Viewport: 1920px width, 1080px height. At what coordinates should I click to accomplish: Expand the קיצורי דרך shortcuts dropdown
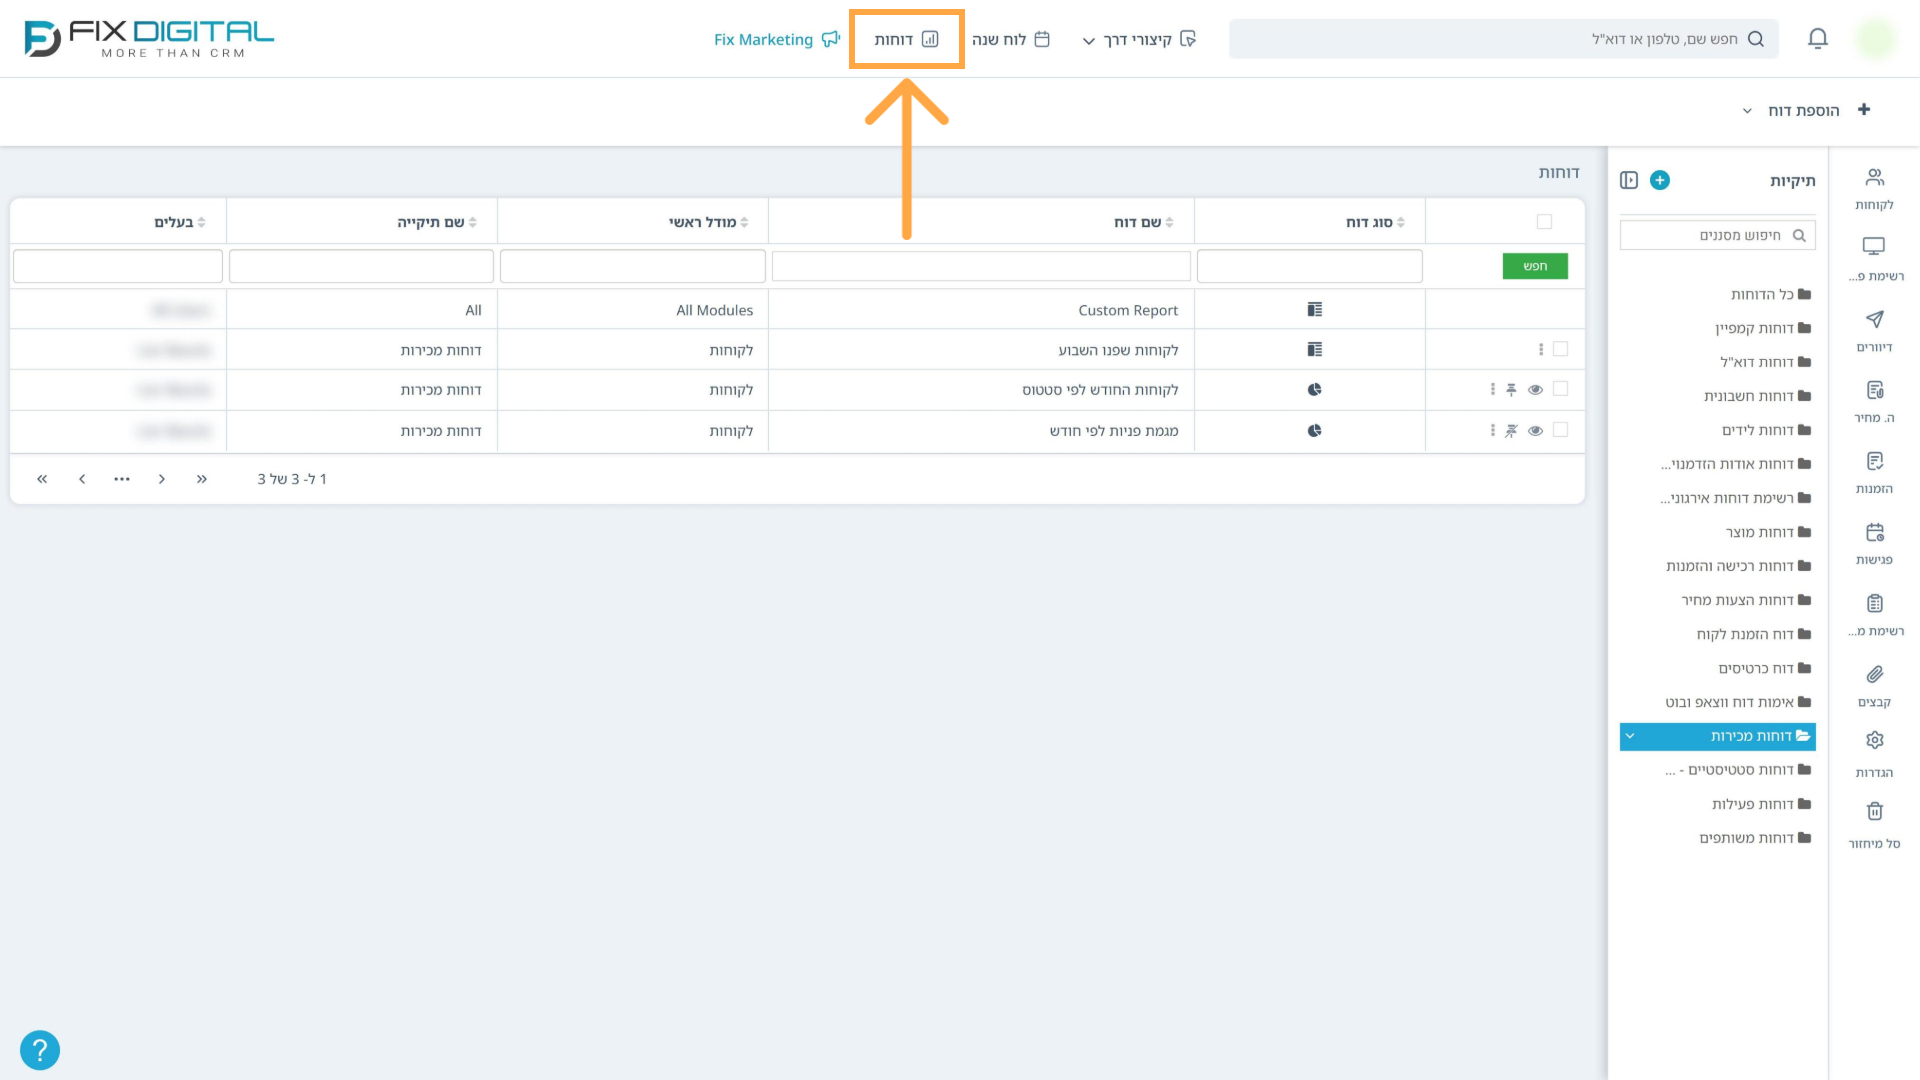(x=1139, y=39)
